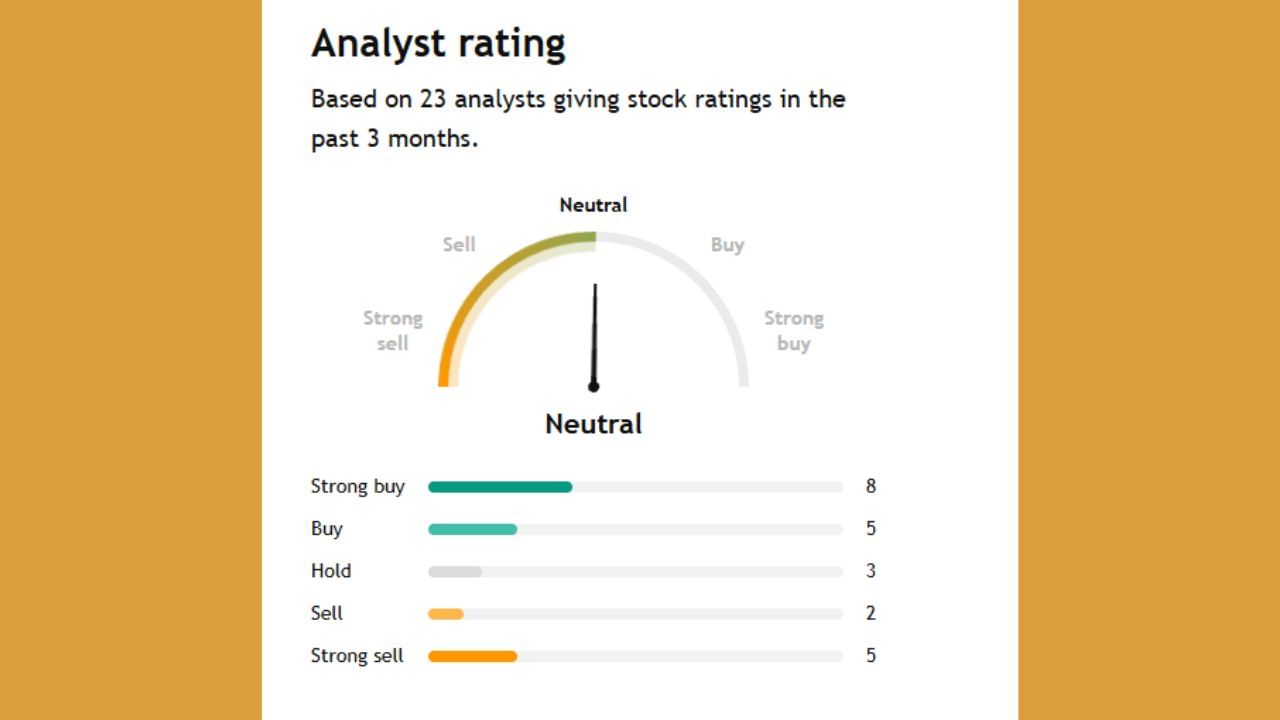Click the gauge needle pivot dot
The height and width of the screenshot is (720, 1280).
coord(593,386)
